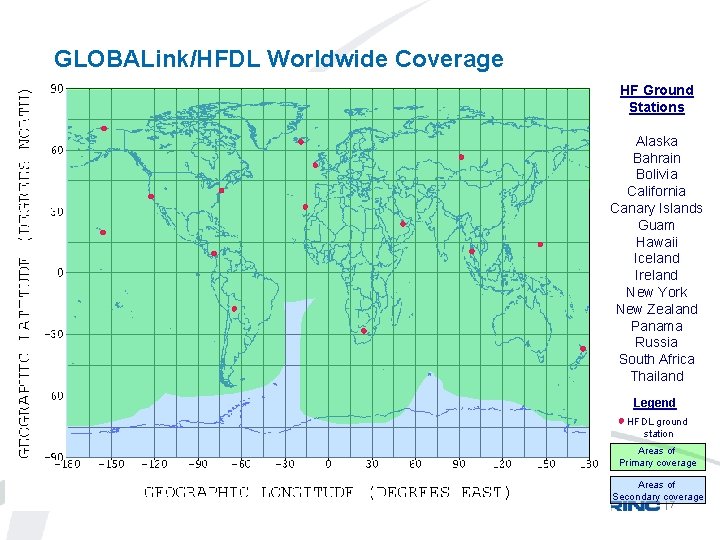Screen dimensions: 720x540
Task: Select the slide title GLOBALink/HFDL Worldwide Coverage
Action: click(x=279, y=59)
